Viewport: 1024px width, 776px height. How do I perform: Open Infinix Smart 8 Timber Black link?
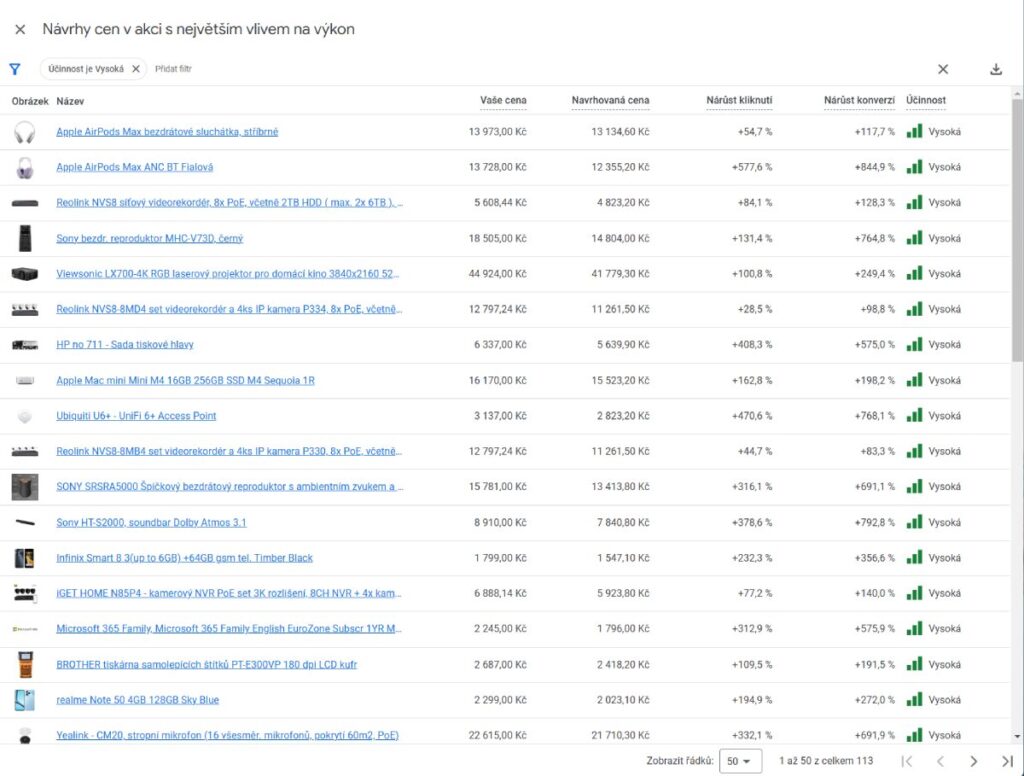pyautogui.click(x=184, y=558)
